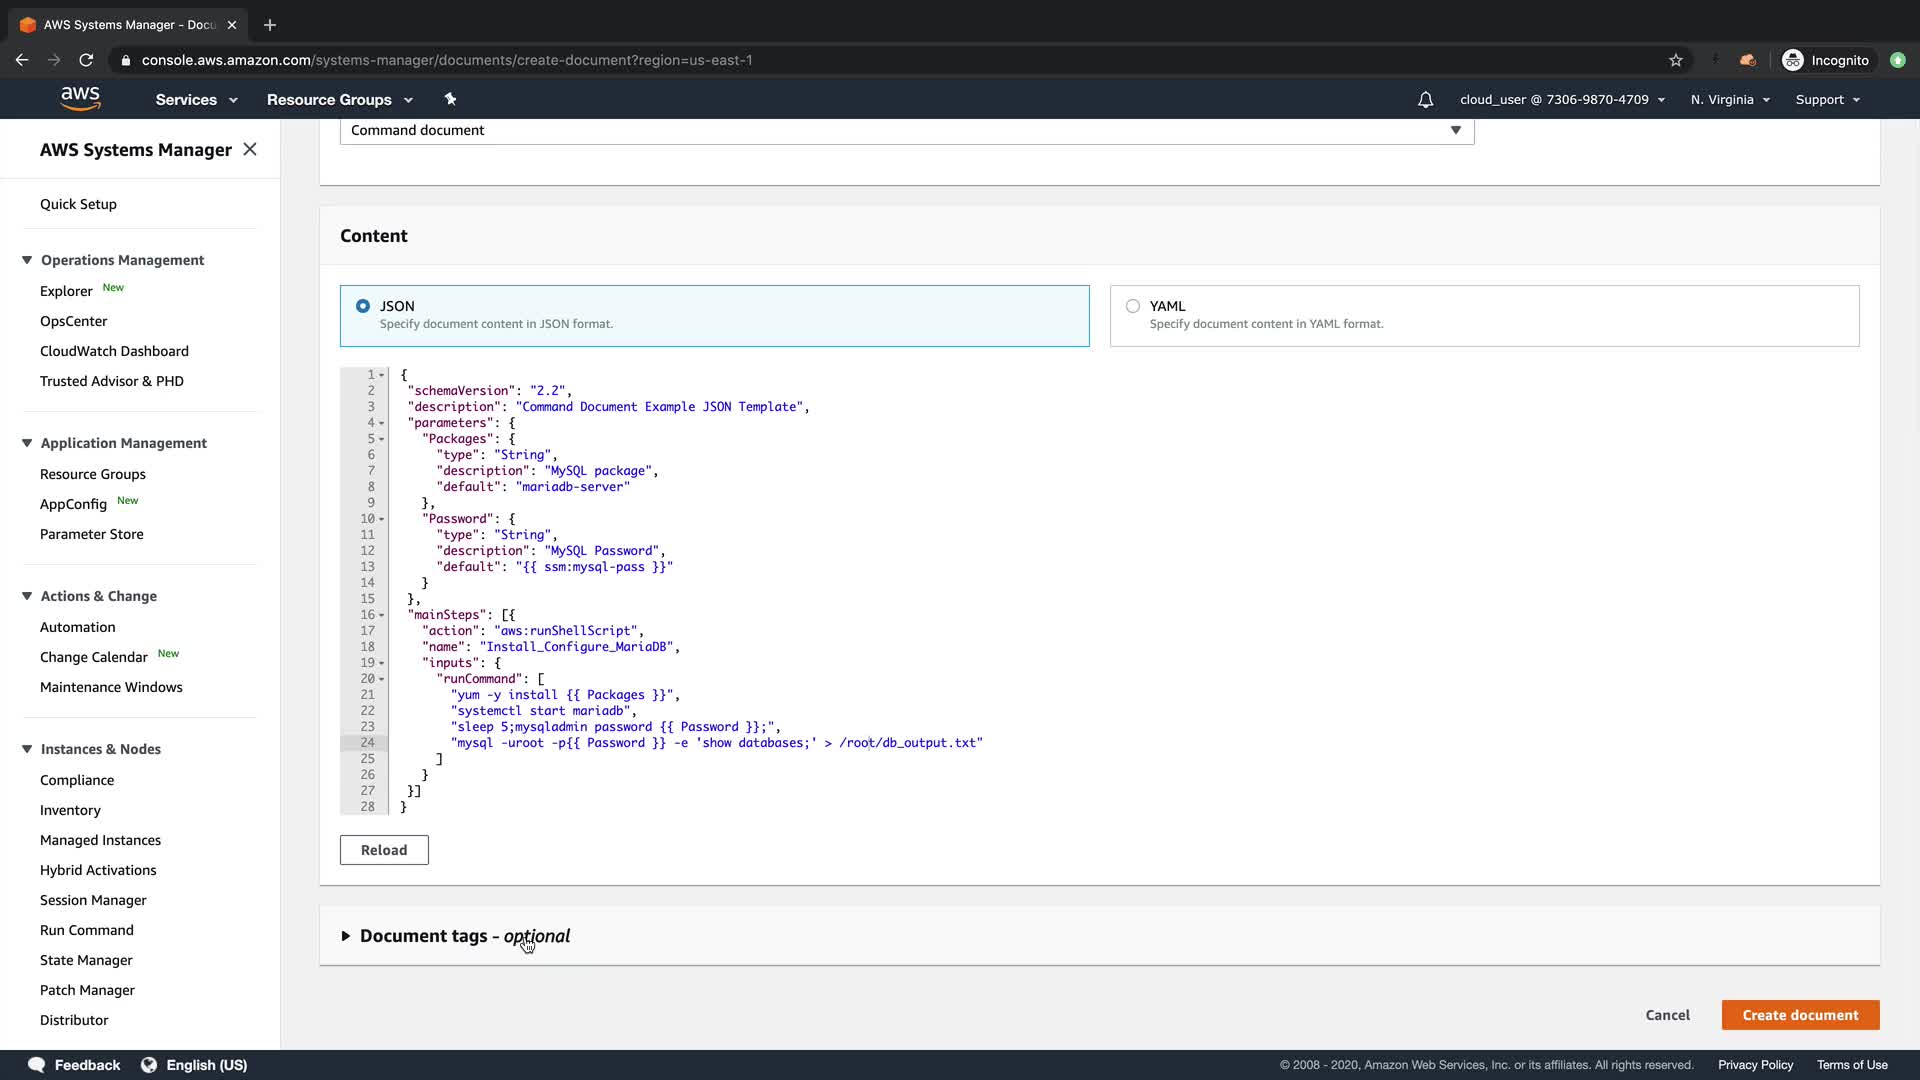Click the AWS logo home icon
Viewport: 1920px width, 1080px height.
click(x=80, y=98)
